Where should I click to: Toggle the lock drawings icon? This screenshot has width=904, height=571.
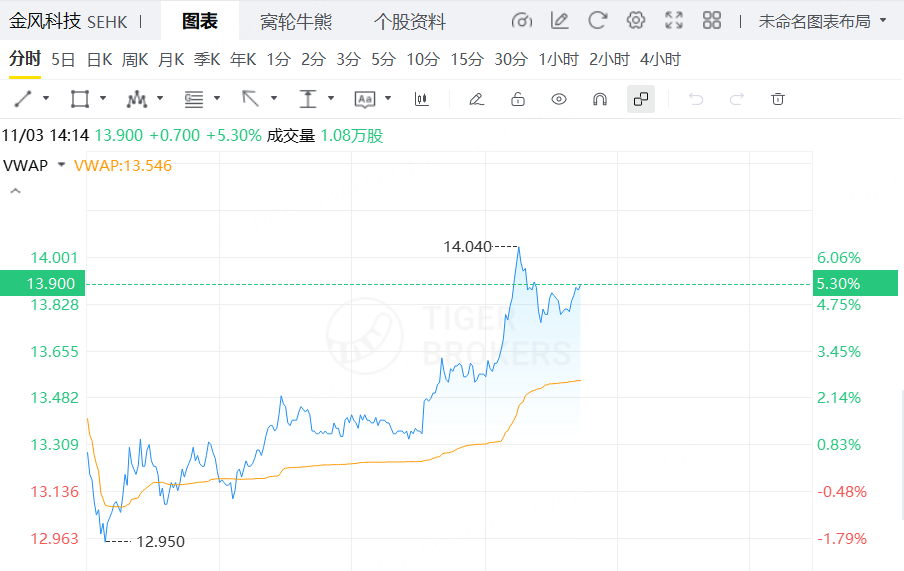coord(518,99)
